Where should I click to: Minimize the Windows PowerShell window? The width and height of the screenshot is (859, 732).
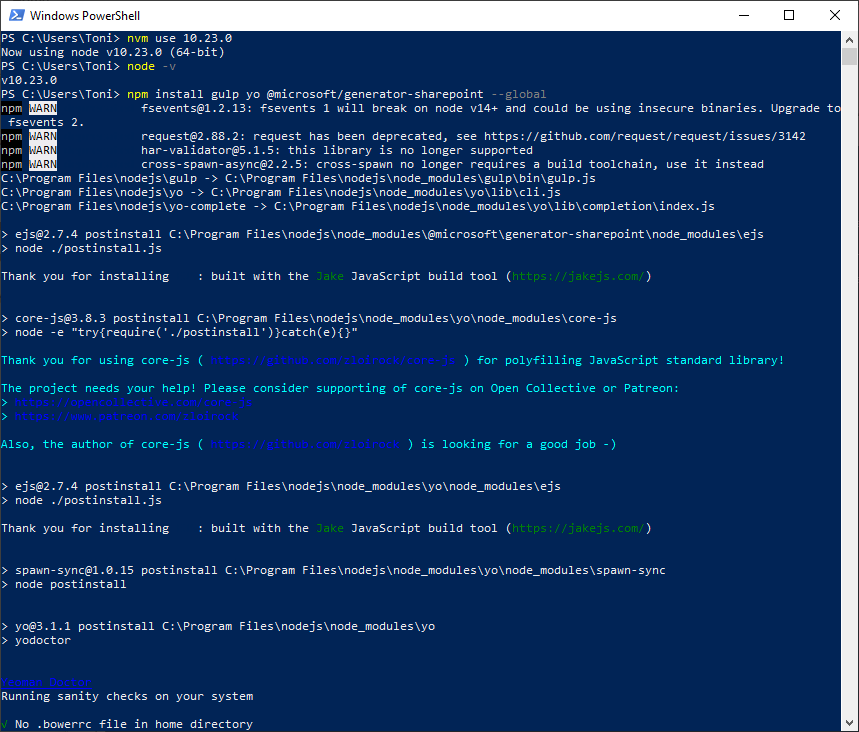(x=743, y=16)
